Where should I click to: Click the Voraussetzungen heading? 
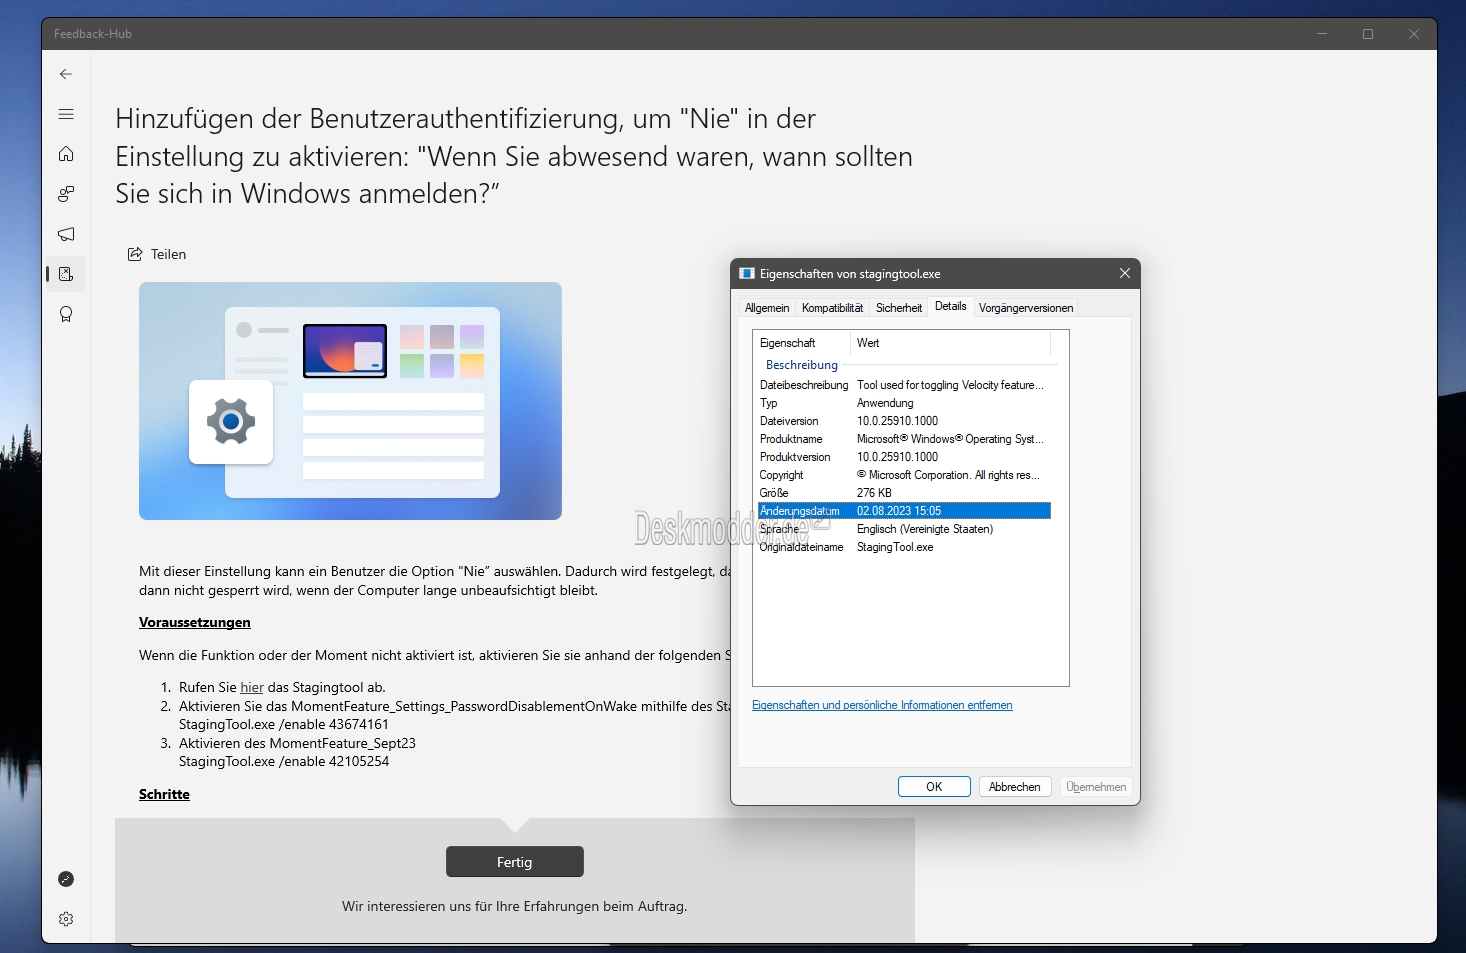[195, 622]
